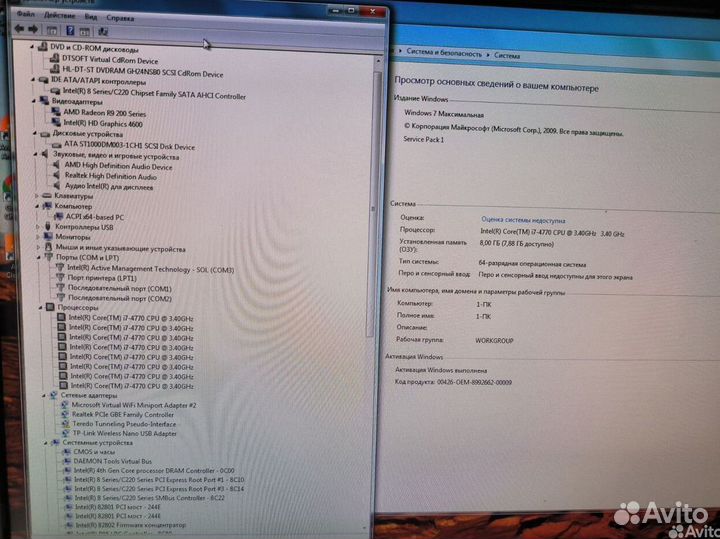Select ACPI x64-based PC entry
Image resolution: width=720 pixels, height=539 pixels.
tap(95, 217)
